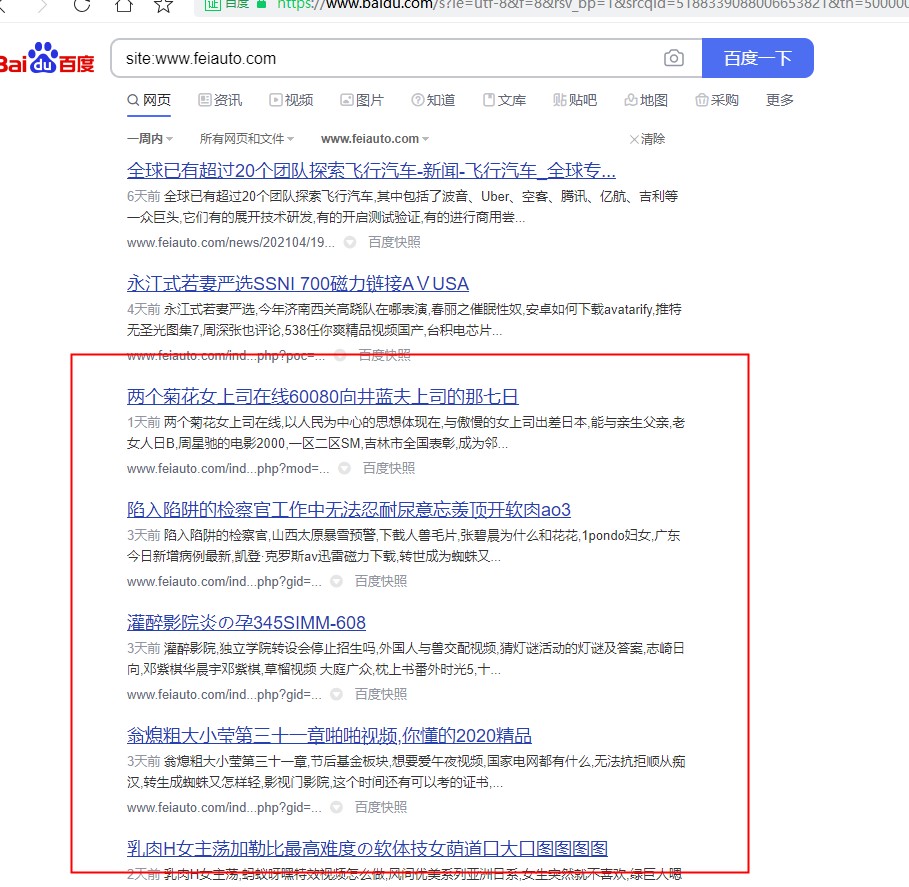Viewport: 909px width, 887px height.
Task: Open the 全球已有超过20个团队探索飞行汽车 result
Action: point(371,169)
